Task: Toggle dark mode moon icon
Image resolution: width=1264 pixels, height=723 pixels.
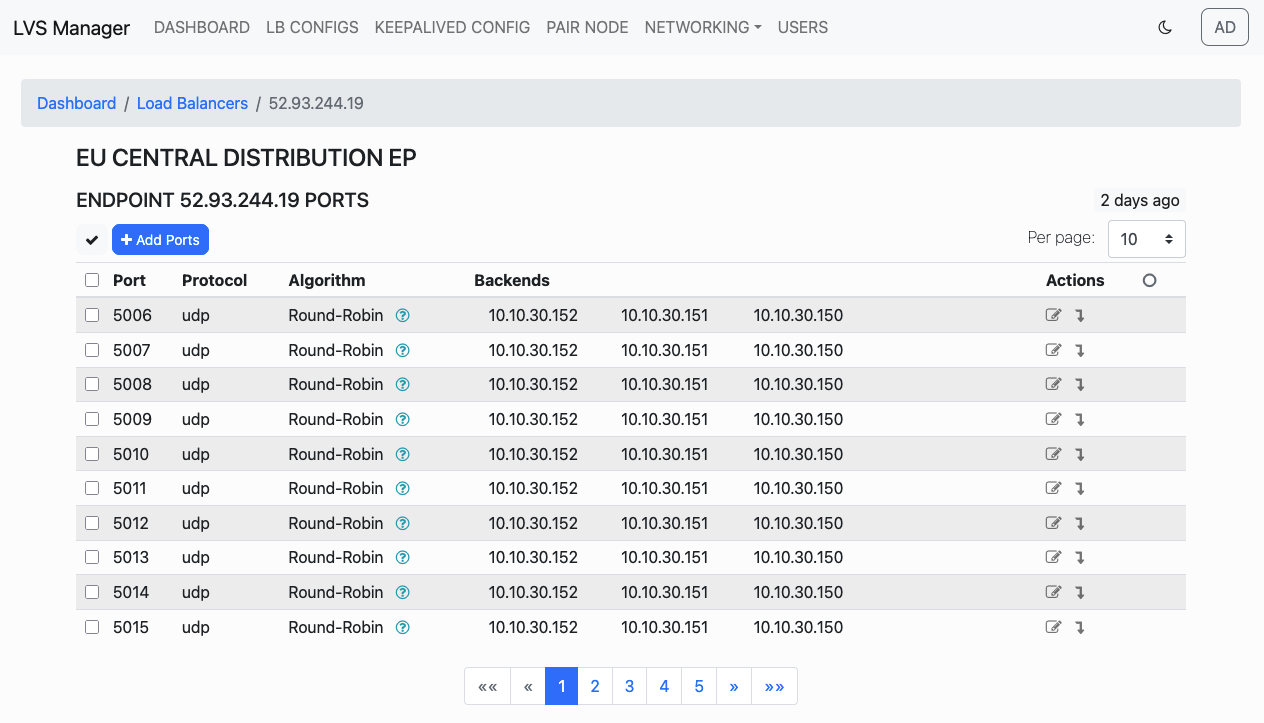Action: point(1165,28)
